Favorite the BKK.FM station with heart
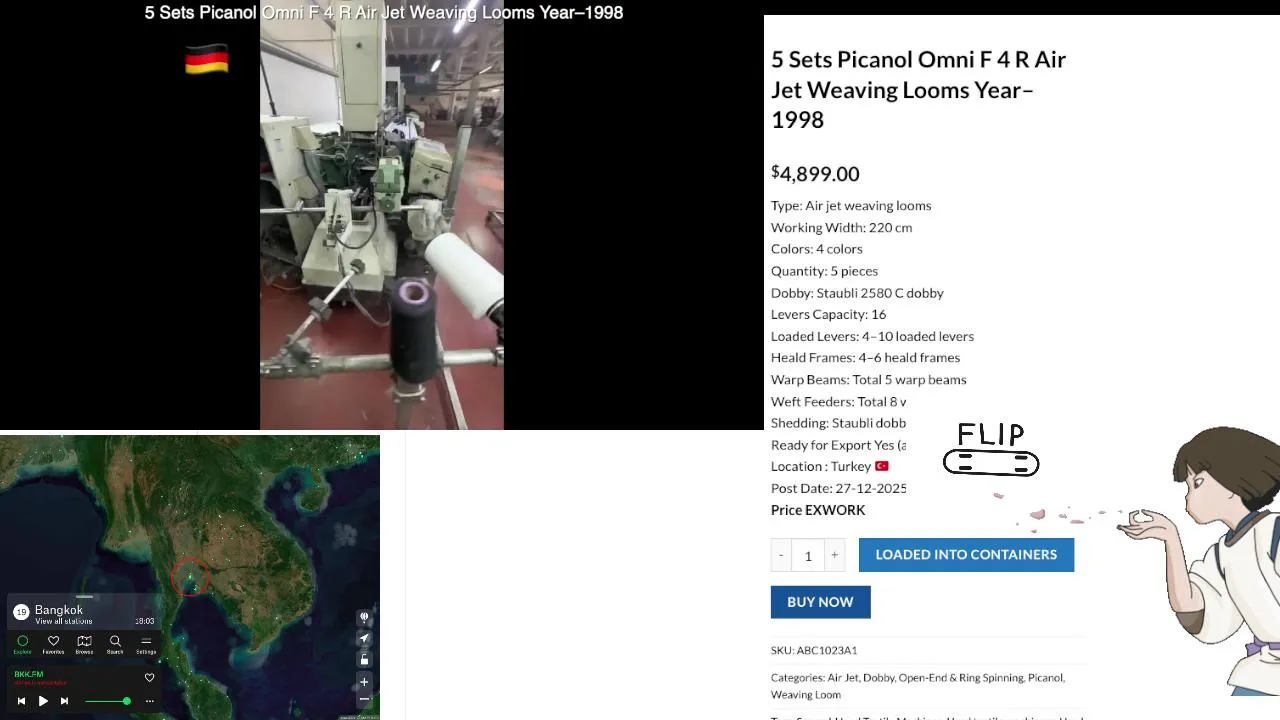Viewport: 1280px width, 720px height. tap(150, 677)
